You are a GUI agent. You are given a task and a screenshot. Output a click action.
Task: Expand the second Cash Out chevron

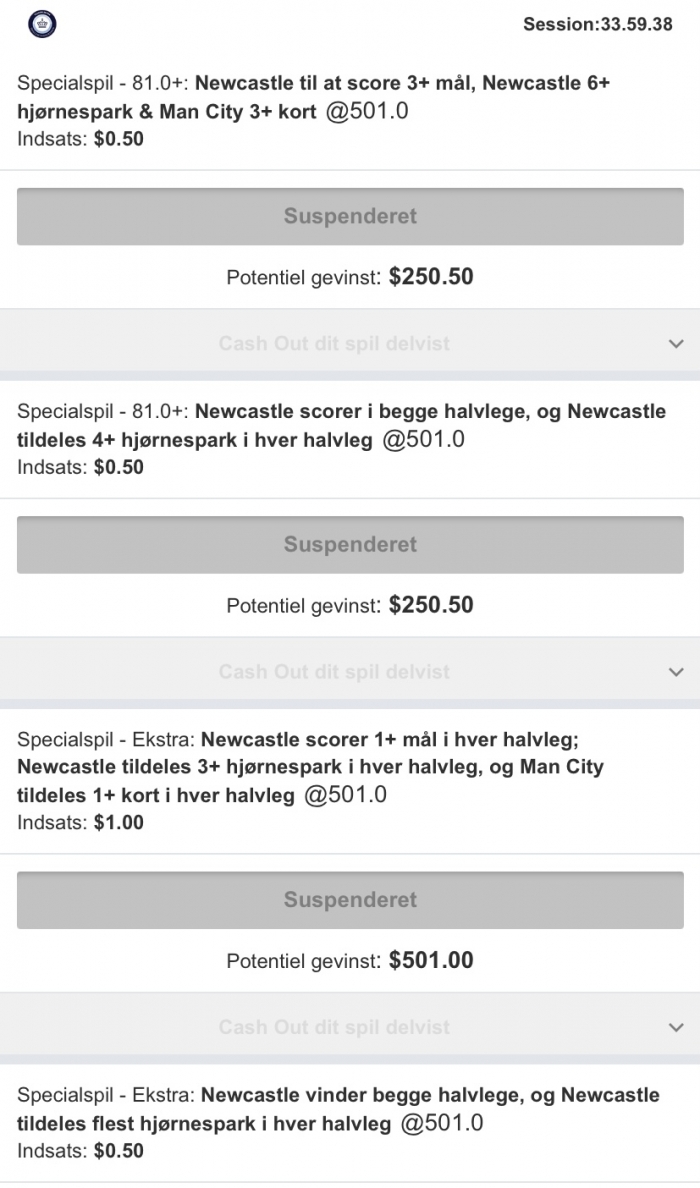(x=676, y=672)
